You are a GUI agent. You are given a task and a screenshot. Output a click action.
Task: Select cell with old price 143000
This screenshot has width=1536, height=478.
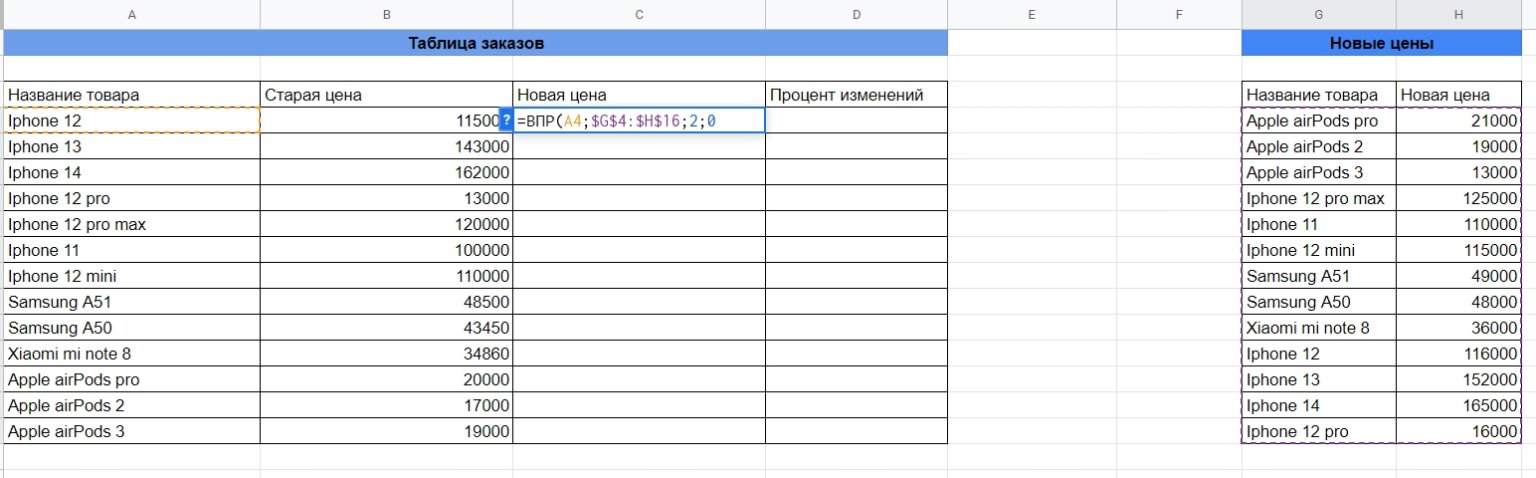click(387, 146)
